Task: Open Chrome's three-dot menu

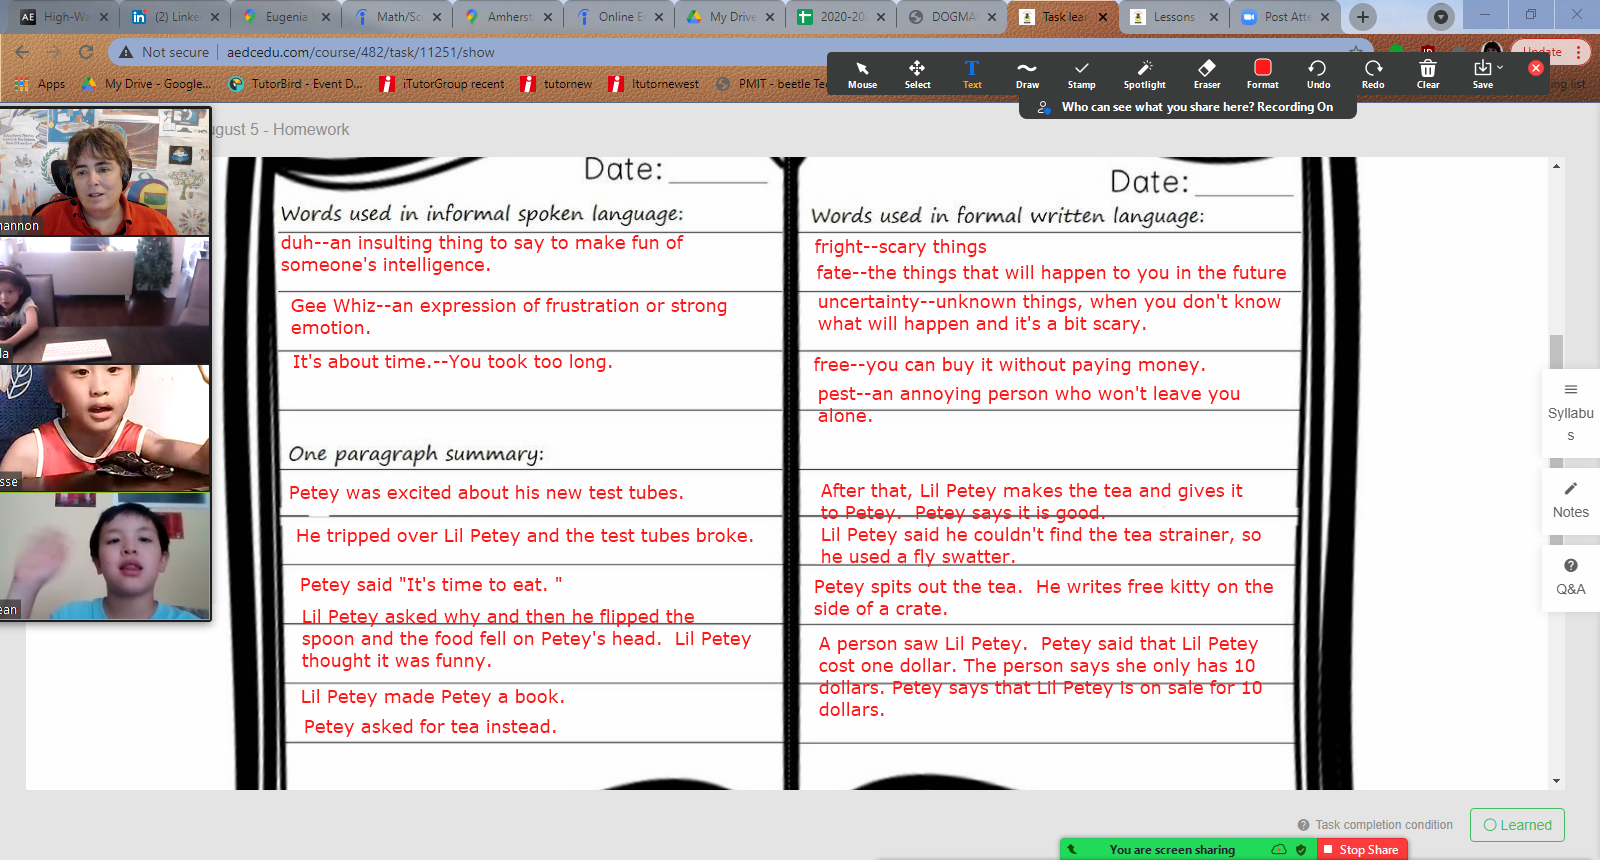Action: coord(1578,52)
